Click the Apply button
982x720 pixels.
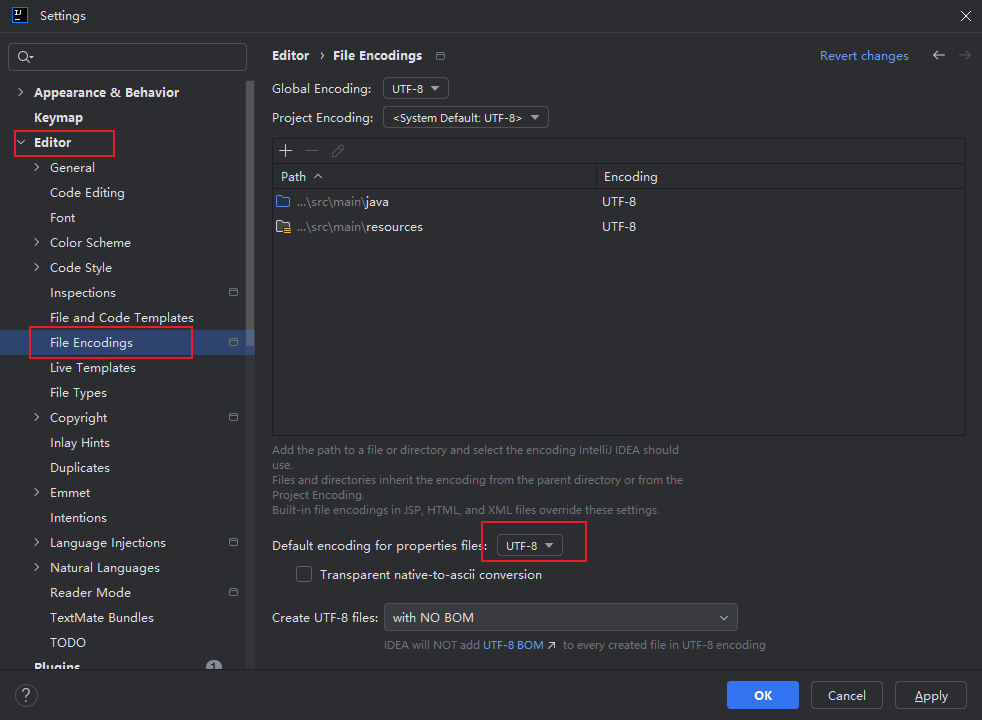coord(931,695)
